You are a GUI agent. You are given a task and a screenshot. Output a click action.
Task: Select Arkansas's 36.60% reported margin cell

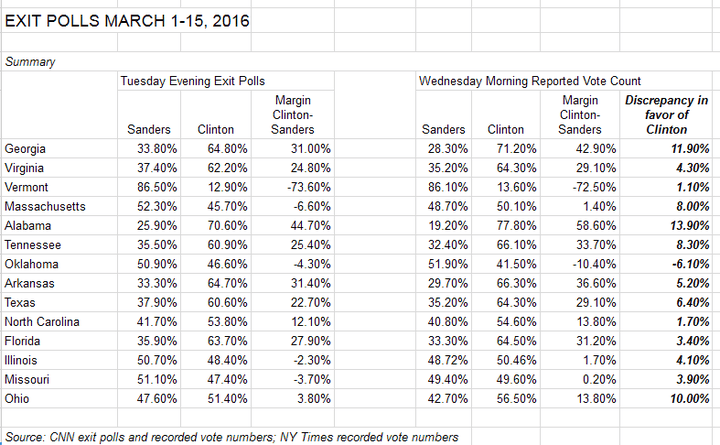(582, 283)
